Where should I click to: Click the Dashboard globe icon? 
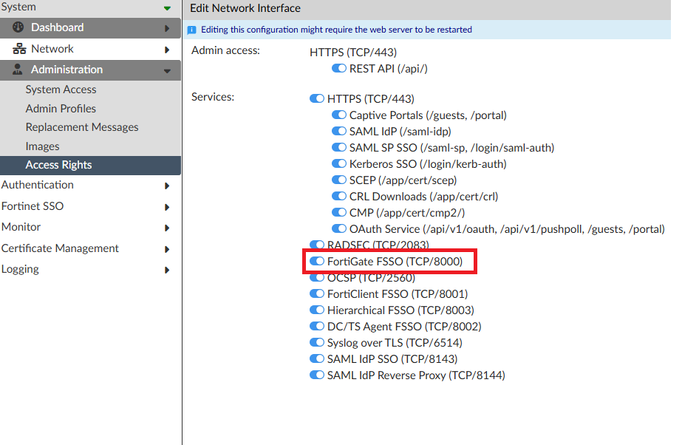tap(19, 27)
